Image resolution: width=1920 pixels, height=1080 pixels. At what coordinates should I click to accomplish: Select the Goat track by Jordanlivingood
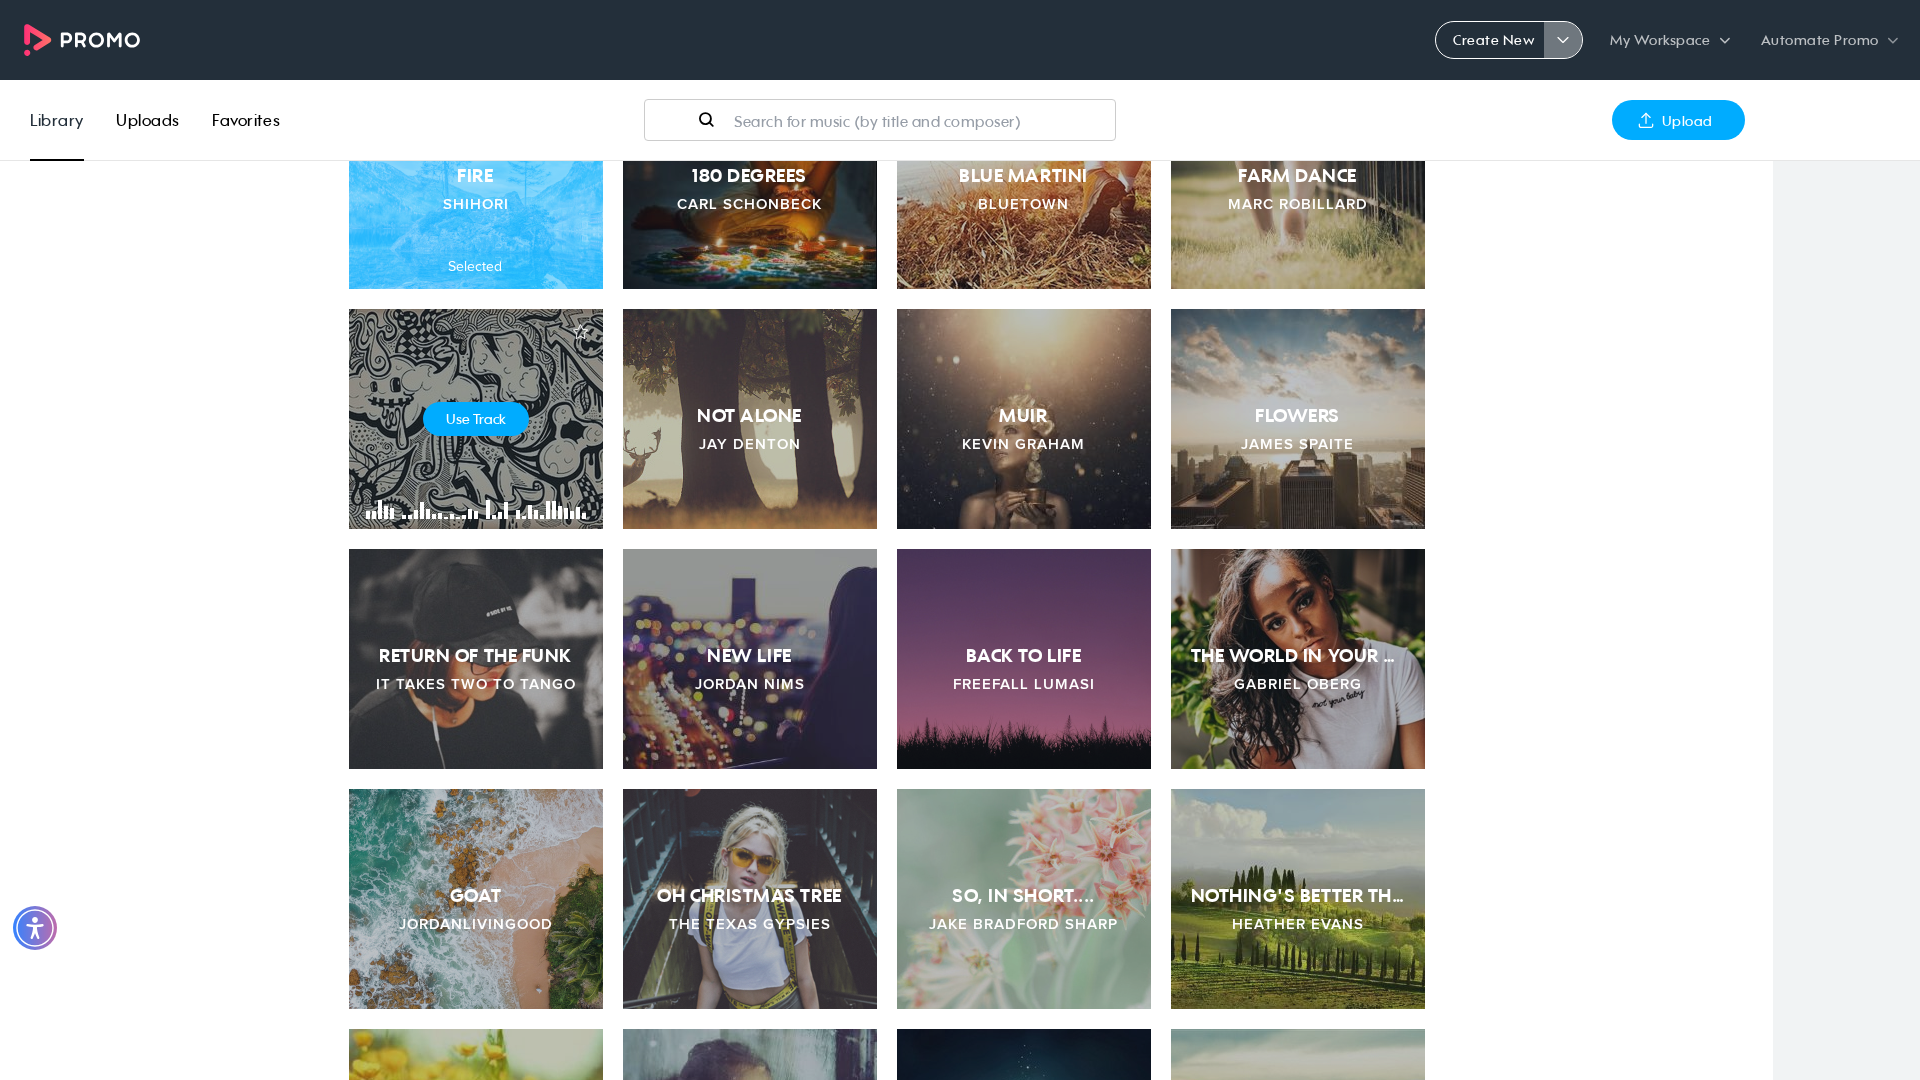point(476,899)
